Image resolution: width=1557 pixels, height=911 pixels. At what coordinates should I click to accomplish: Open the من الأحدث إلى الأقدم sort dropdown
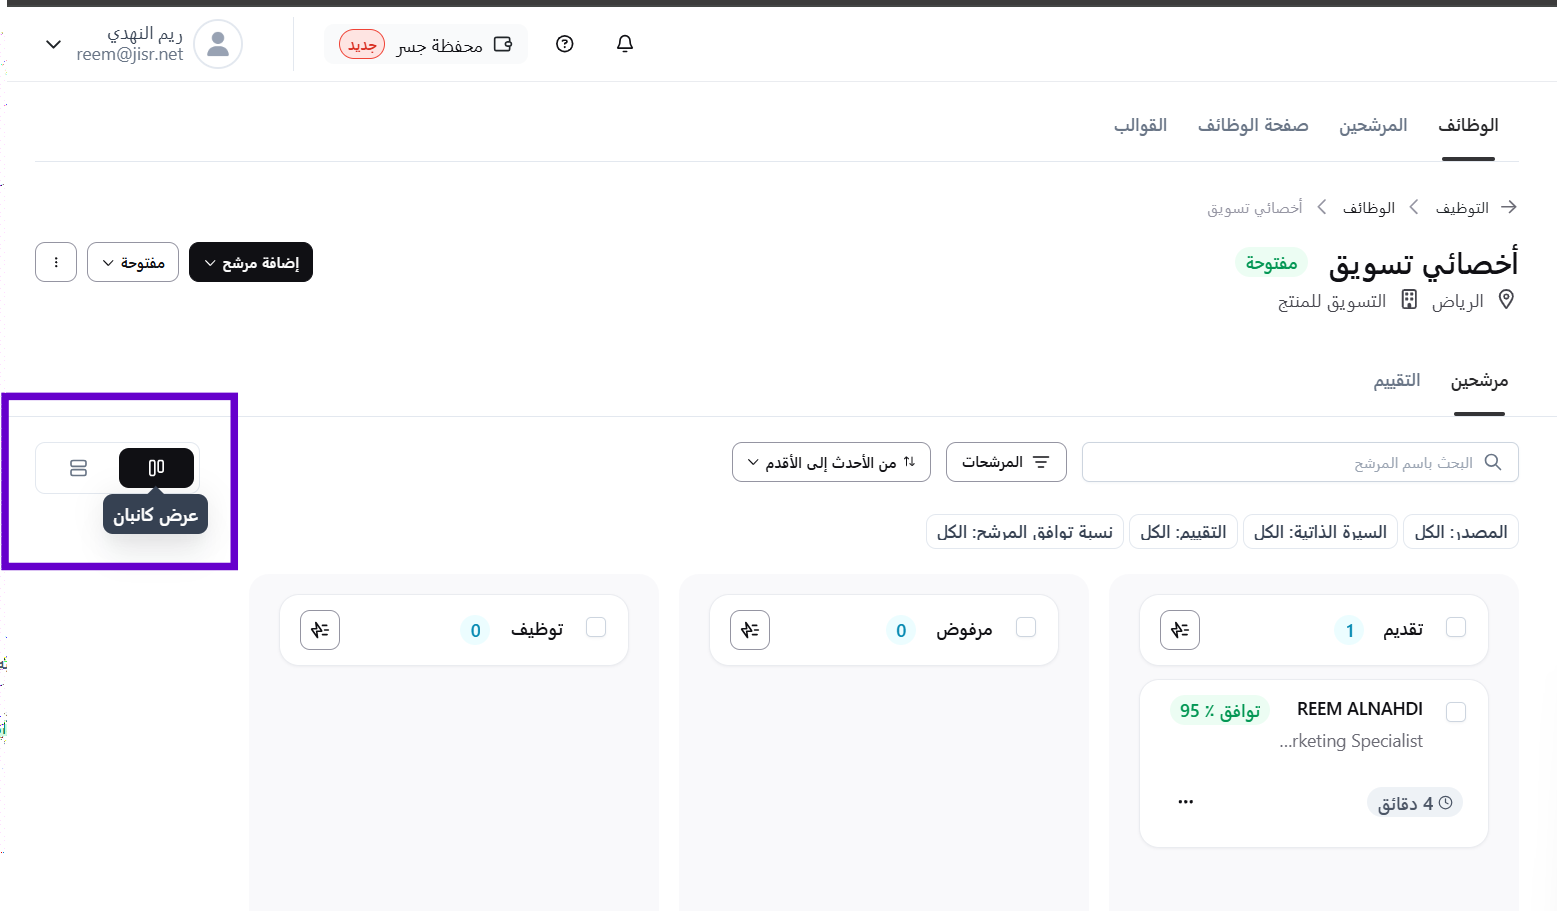[x=831, y=462]
